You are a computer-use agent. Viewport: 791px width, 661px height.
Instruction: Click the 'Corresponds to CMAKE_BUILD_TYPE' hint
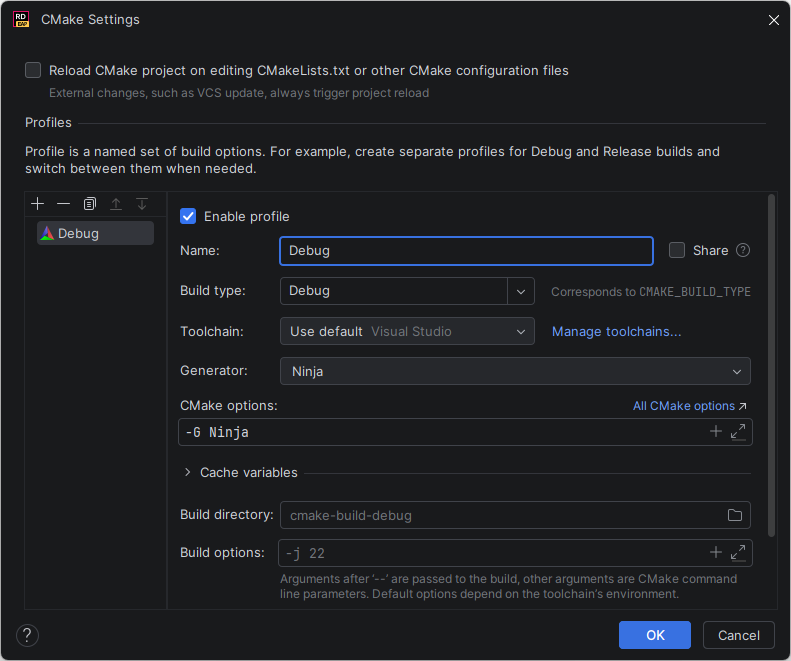pyautogui.click(x=651, y=292)
